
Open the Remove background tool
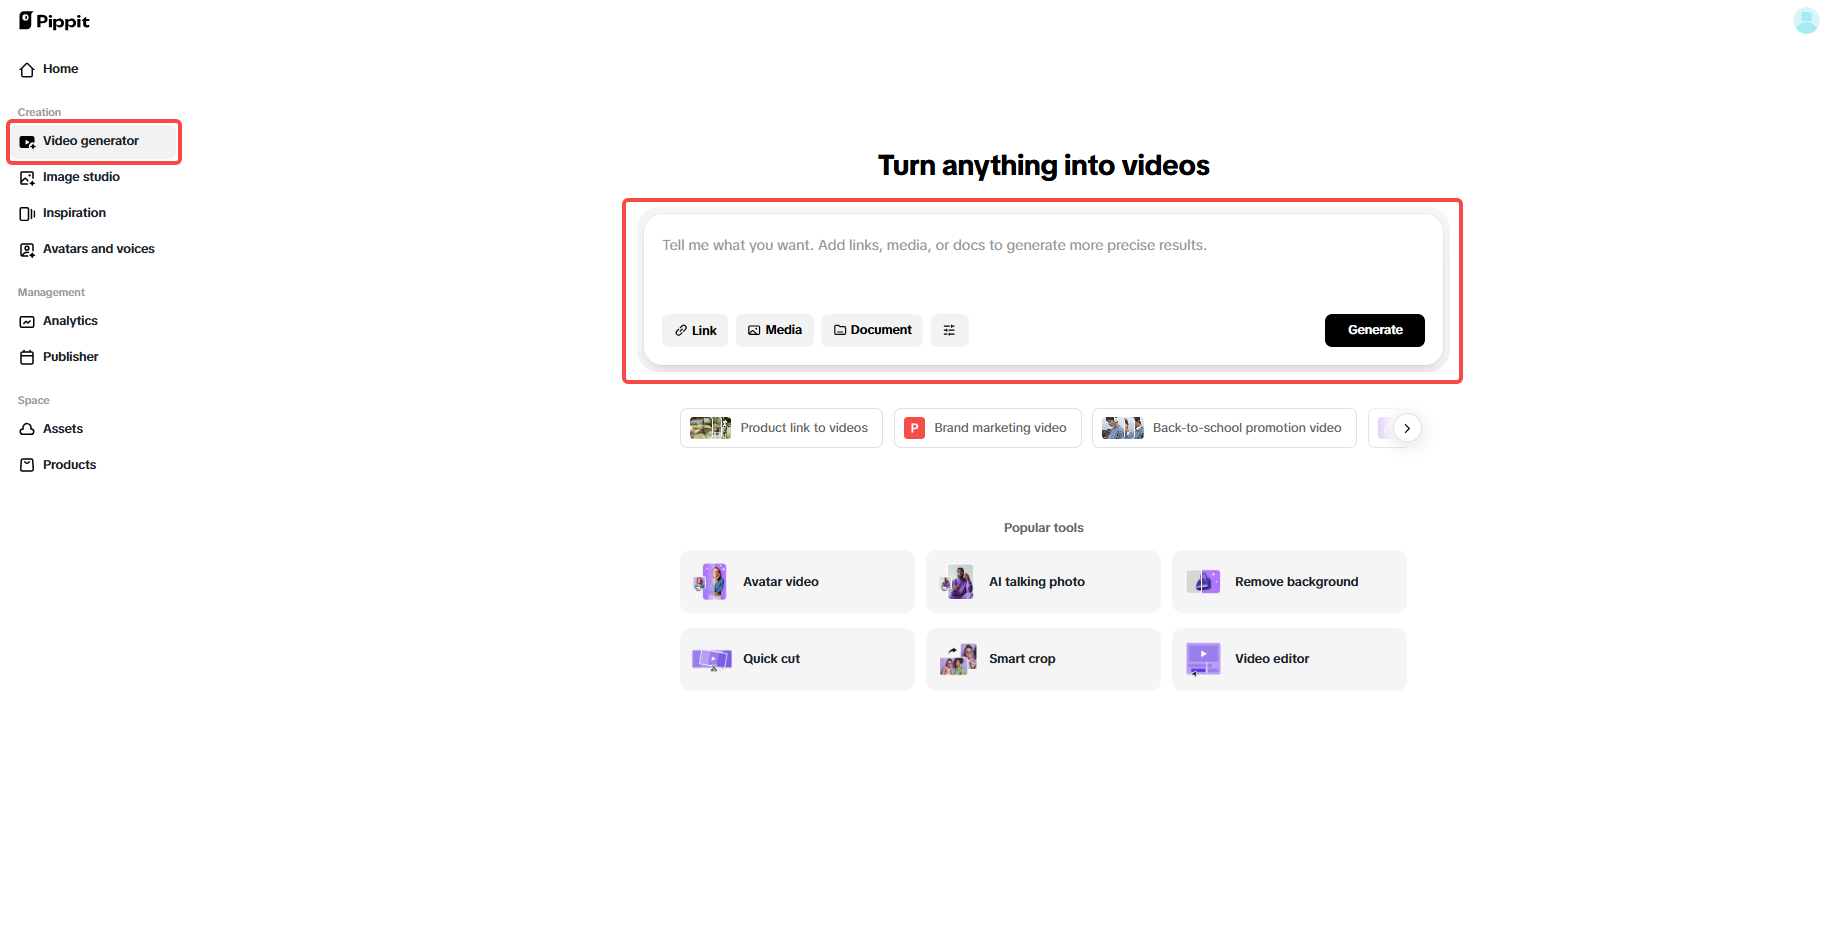1288,581
